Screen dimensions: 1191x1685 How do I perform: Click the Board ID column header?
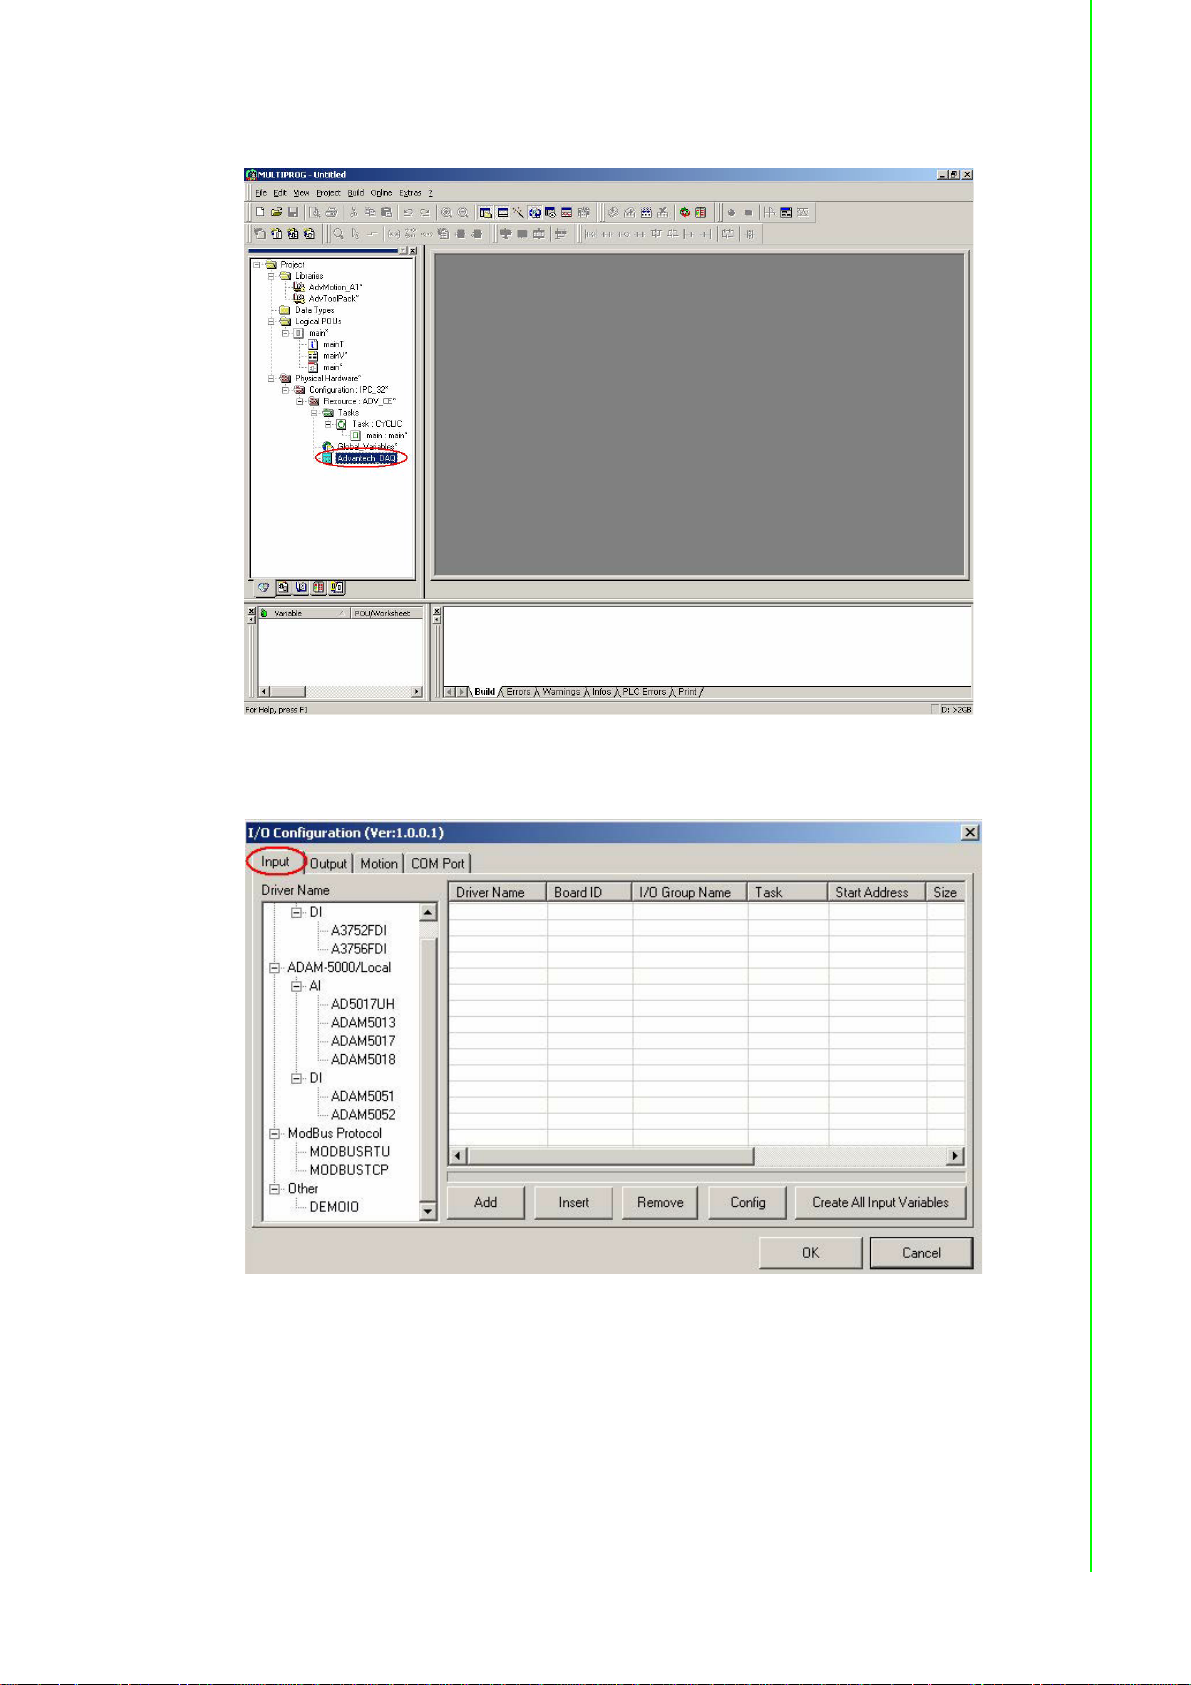point(590,892)
